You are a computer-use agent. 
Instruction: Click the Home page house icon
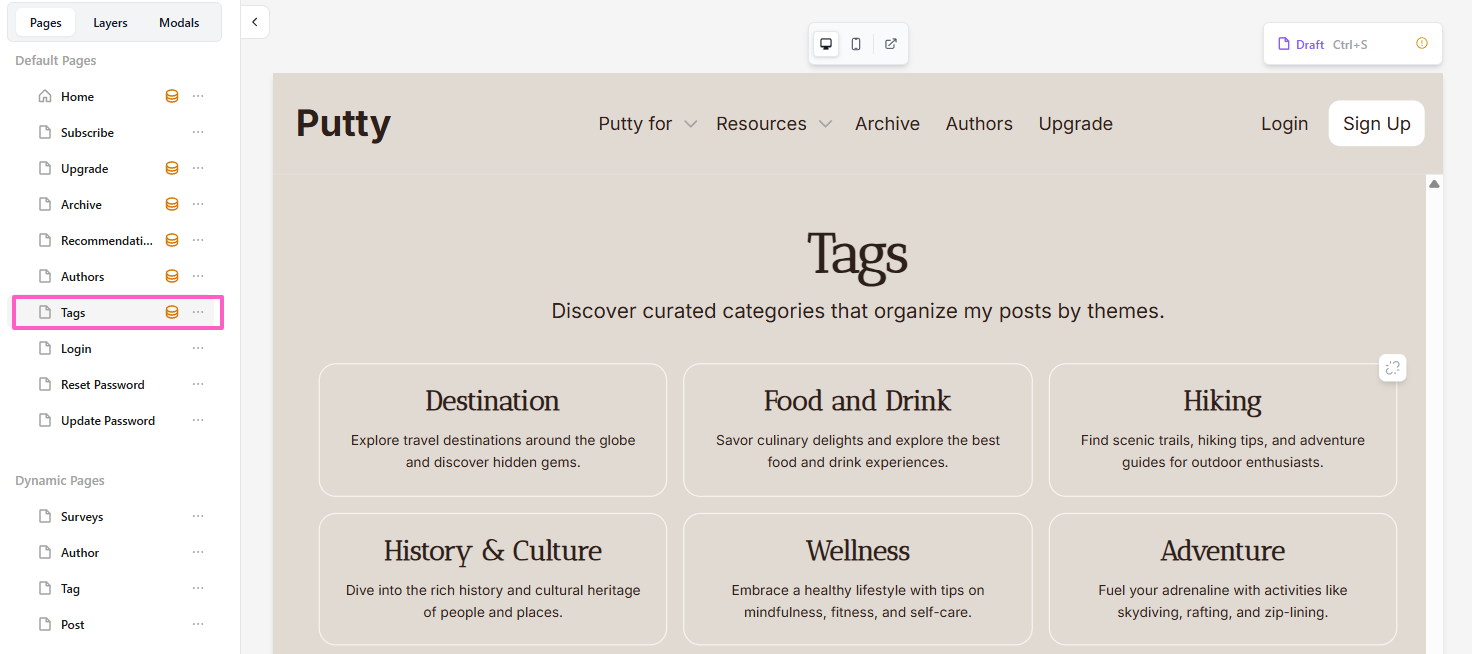pyautogui.click(x=44, y=97)
